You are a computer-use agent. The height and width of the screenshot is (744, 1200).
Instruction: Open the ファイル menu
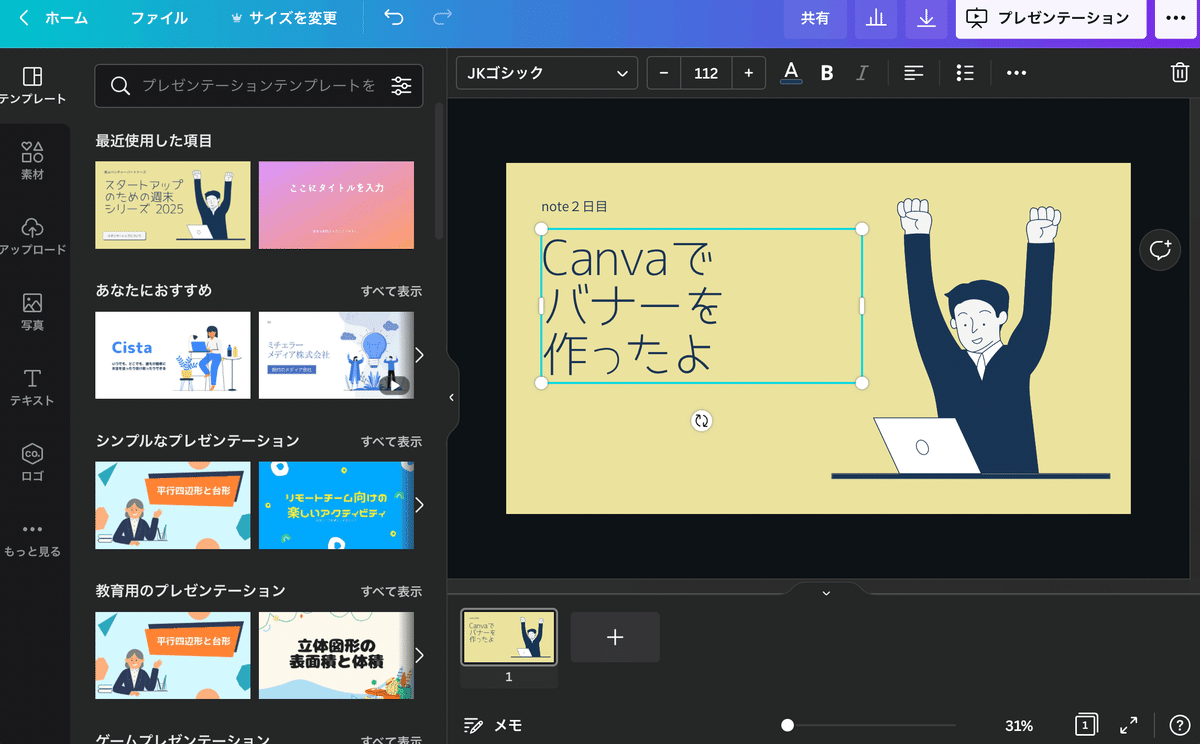click(x=159, y=18)
